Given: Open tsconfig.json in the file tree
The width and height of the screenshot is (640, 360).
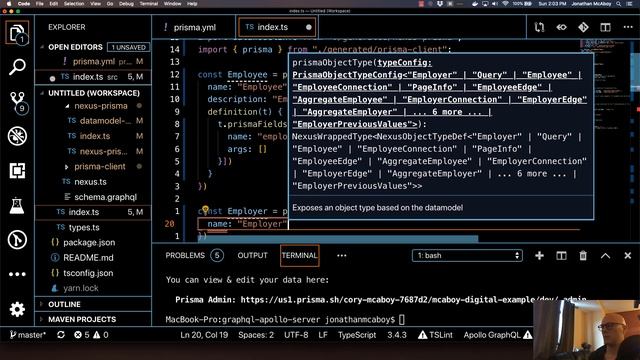Looking at the screenshot, I should (93, 273).
